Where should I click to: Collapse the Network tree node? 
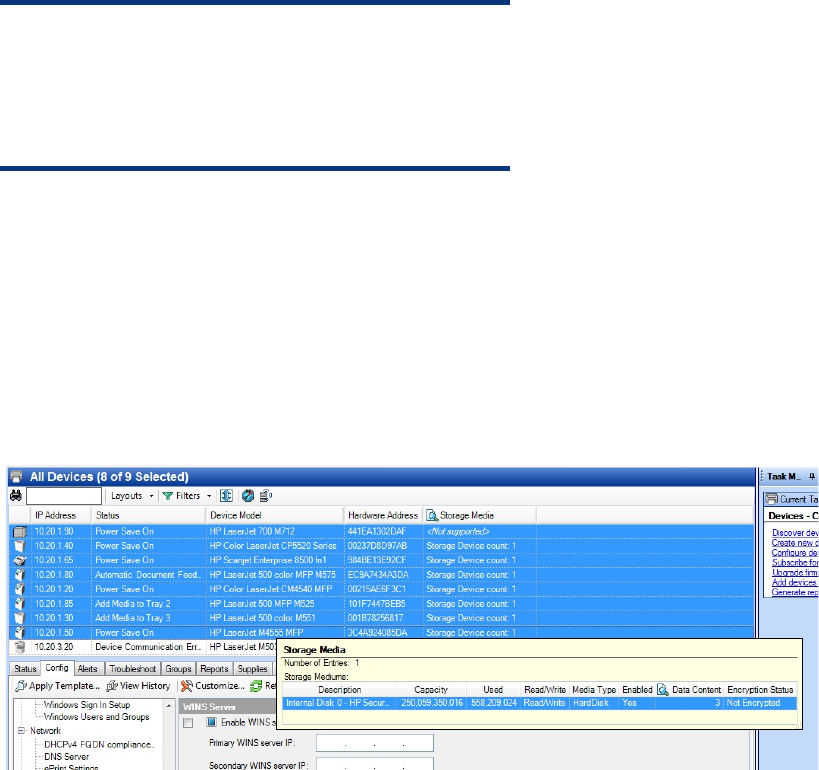tap(21, 731)
